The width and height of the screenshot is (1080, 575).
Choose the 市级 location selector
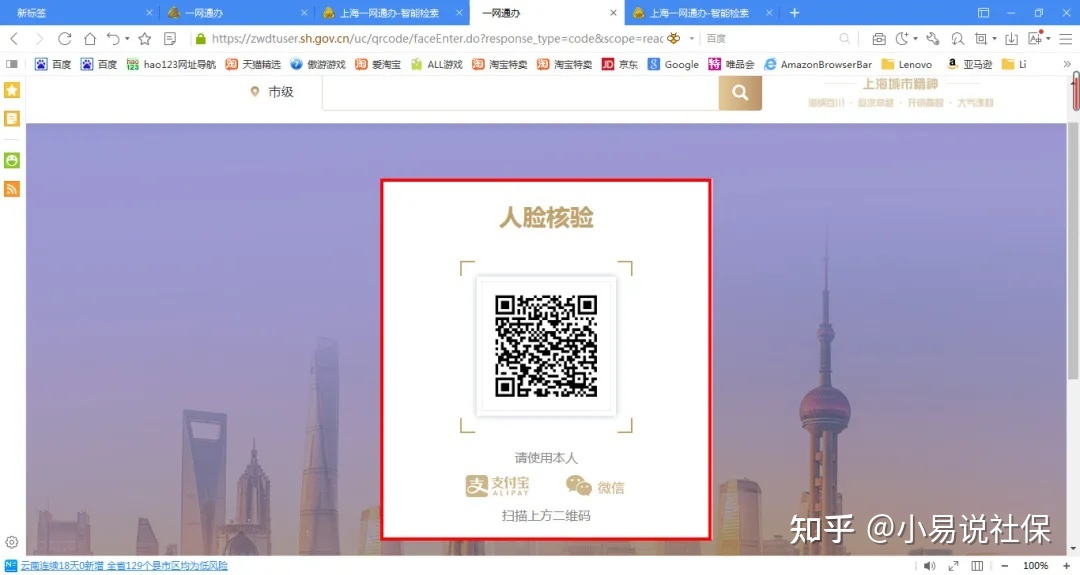tap(272, 92)
